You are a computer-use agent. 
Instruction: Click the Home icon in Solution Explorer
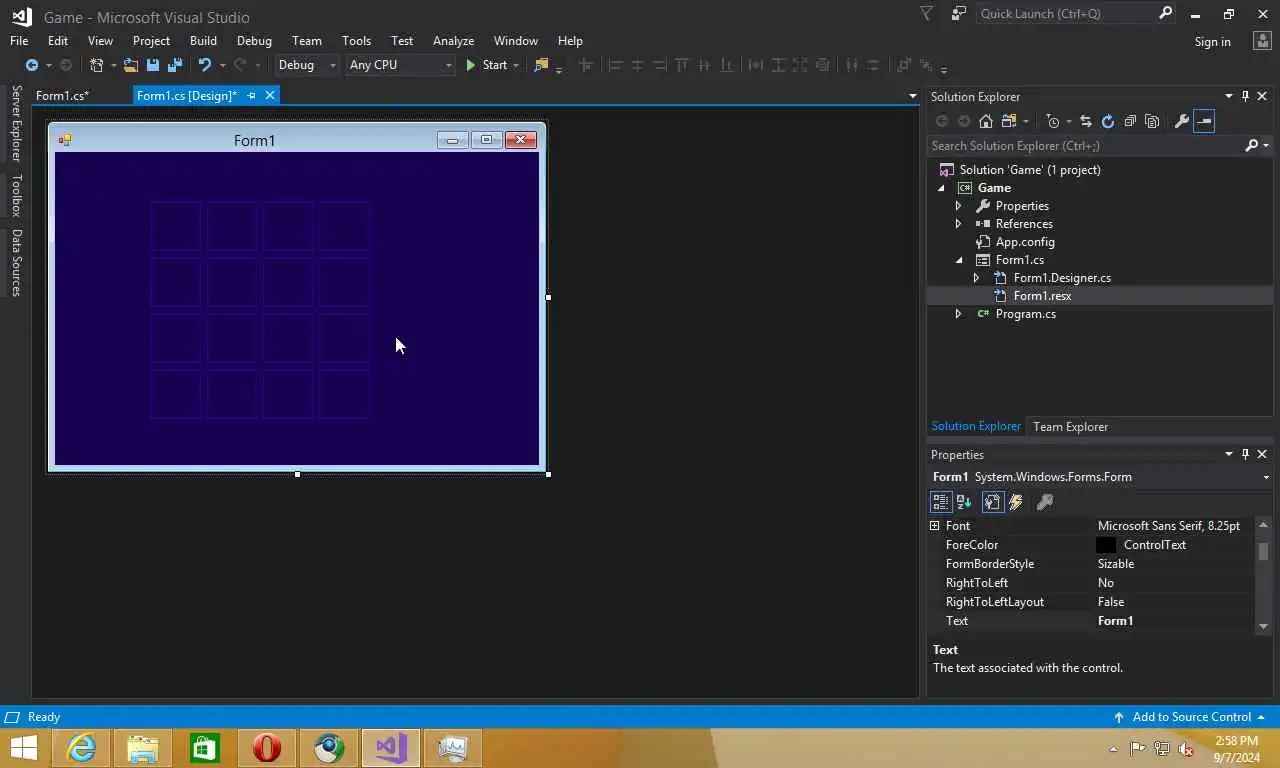point(986,121)
